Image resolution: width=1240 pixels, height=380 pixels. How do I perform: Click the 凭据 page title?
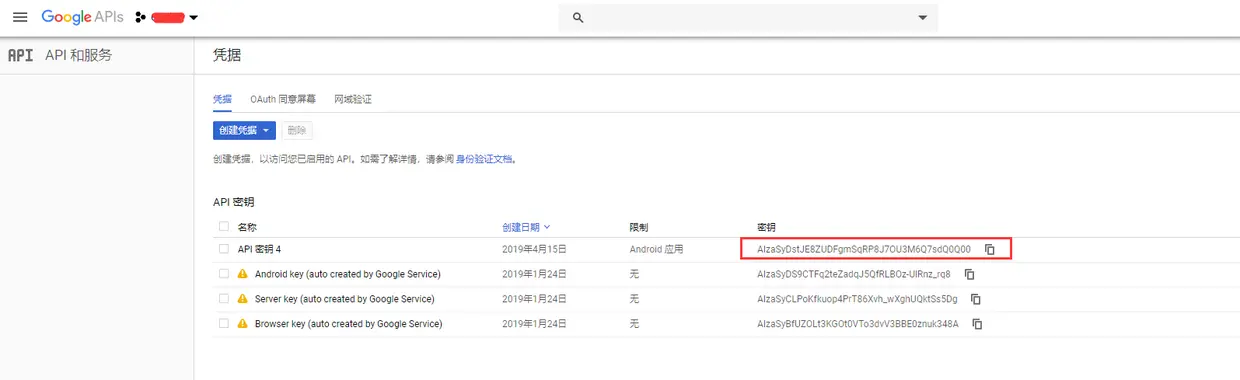tap(227, 55)
